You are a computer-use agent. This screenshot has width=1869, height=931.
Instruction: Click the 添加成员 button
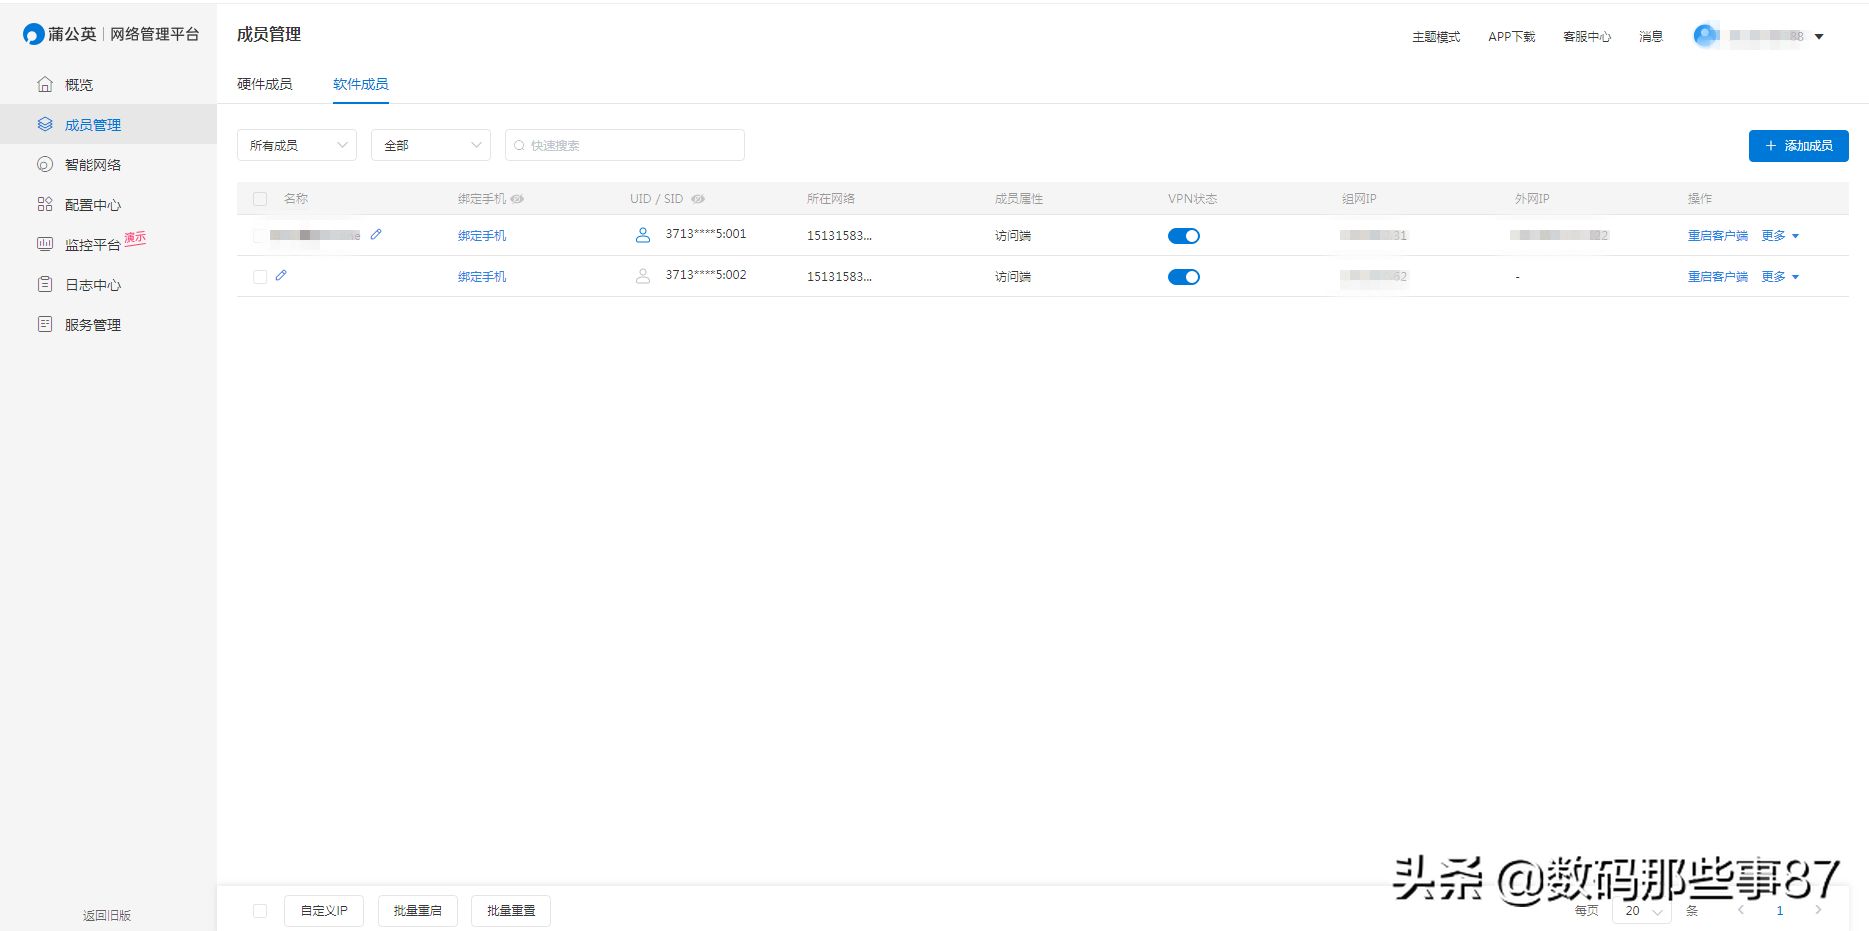(1798, 146)
